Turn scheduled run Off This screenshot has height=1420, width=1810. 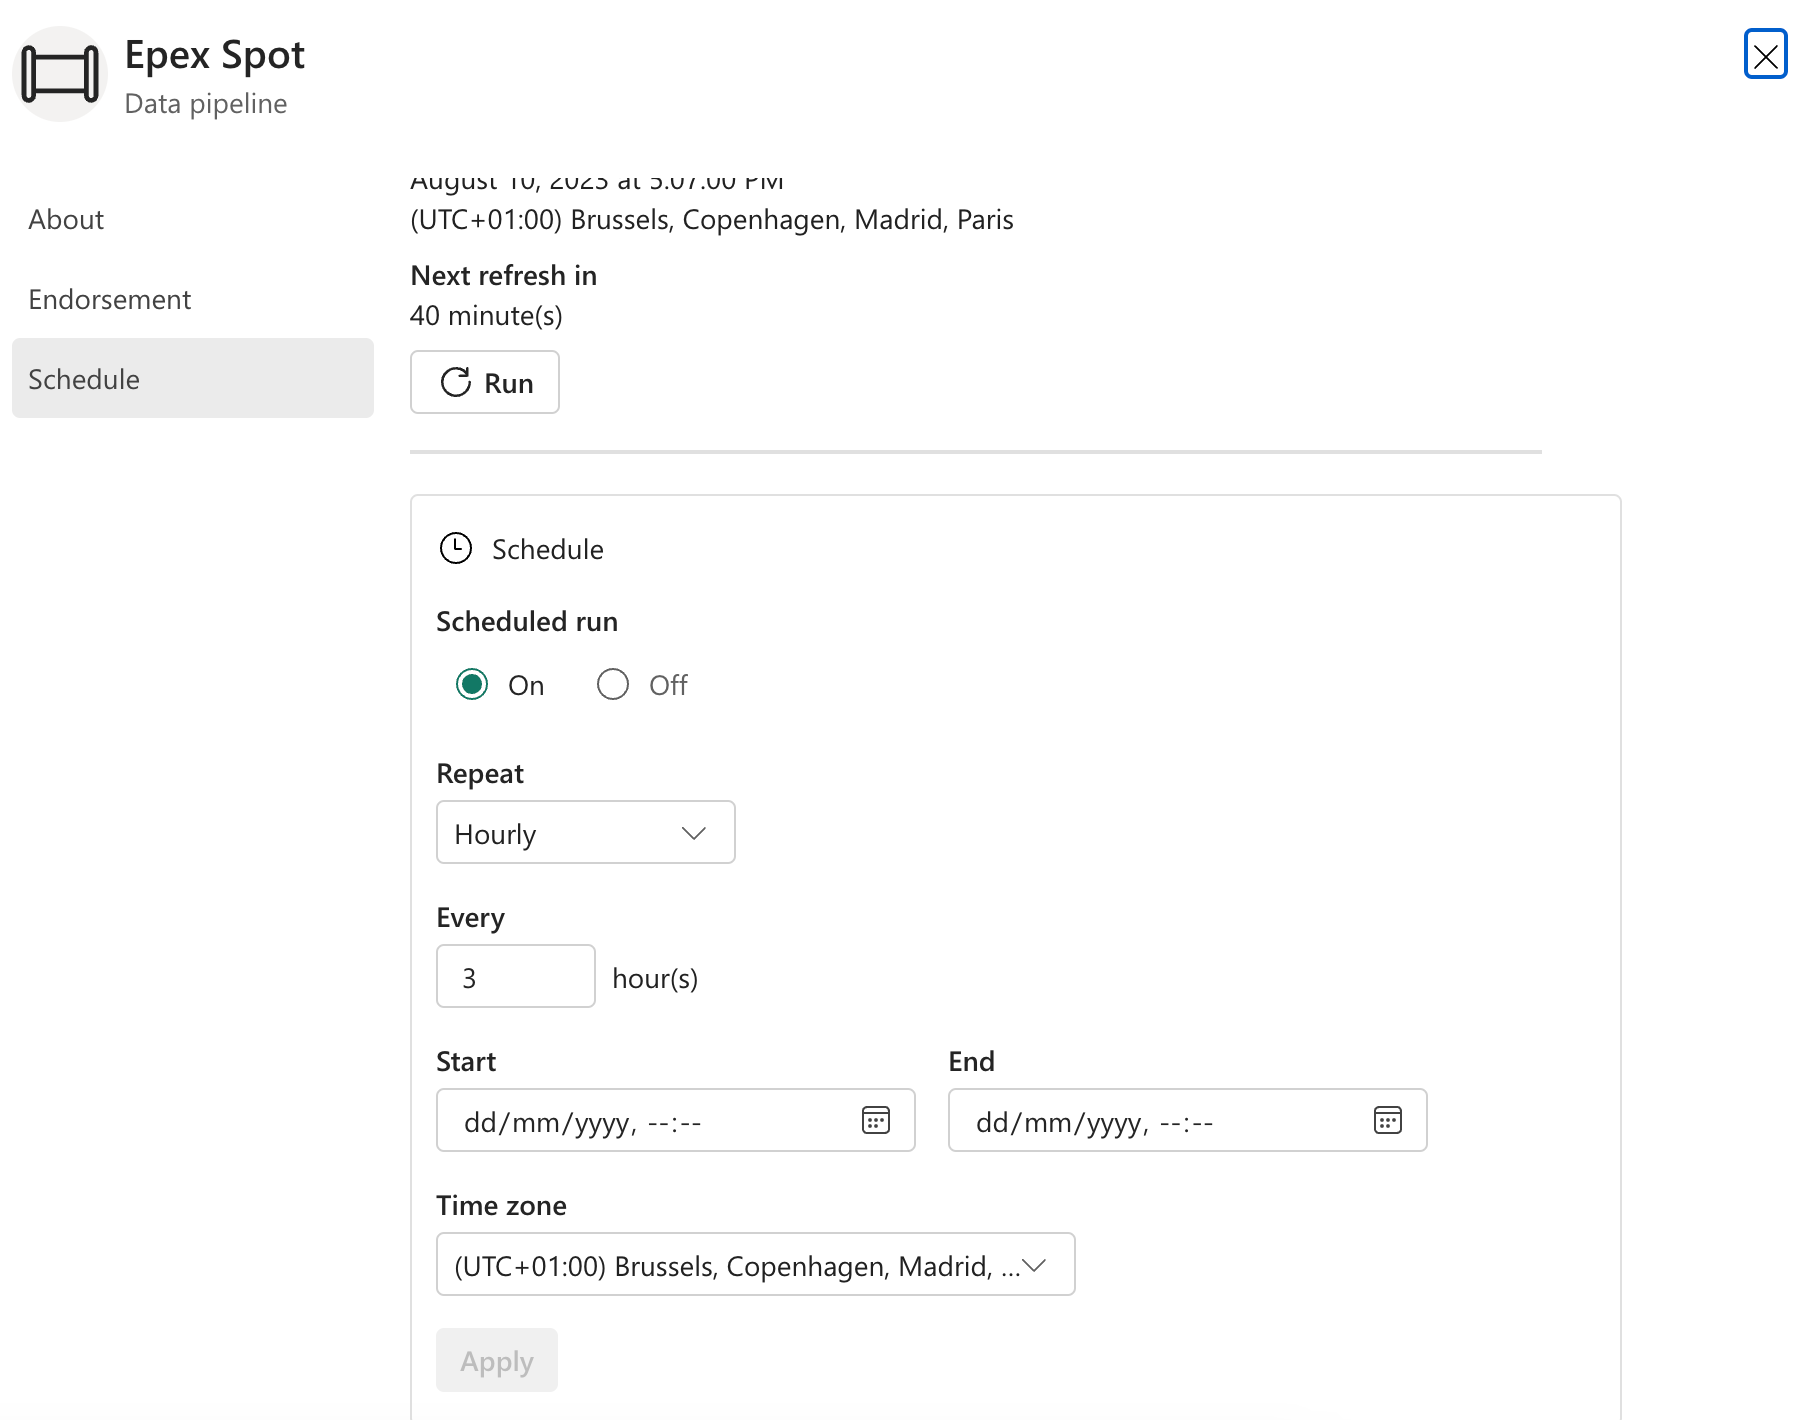point(613,685)
